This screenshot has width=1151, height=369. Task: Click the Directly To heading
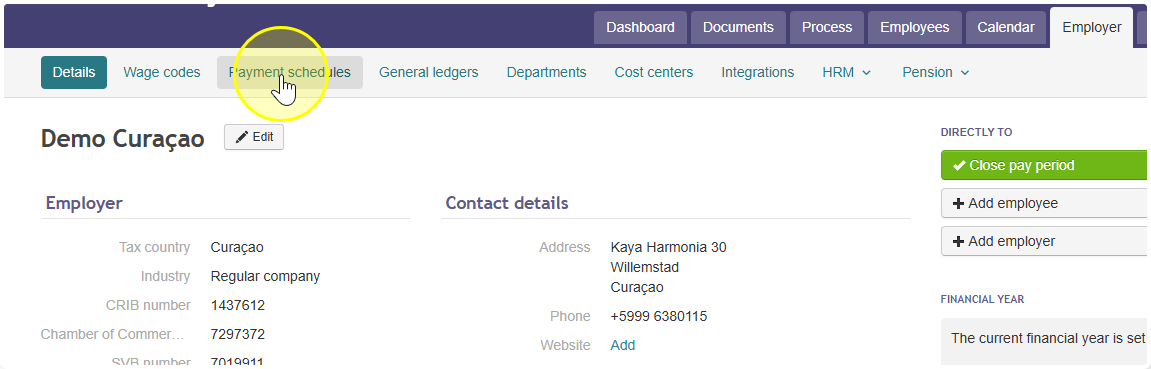pos(976,132)
